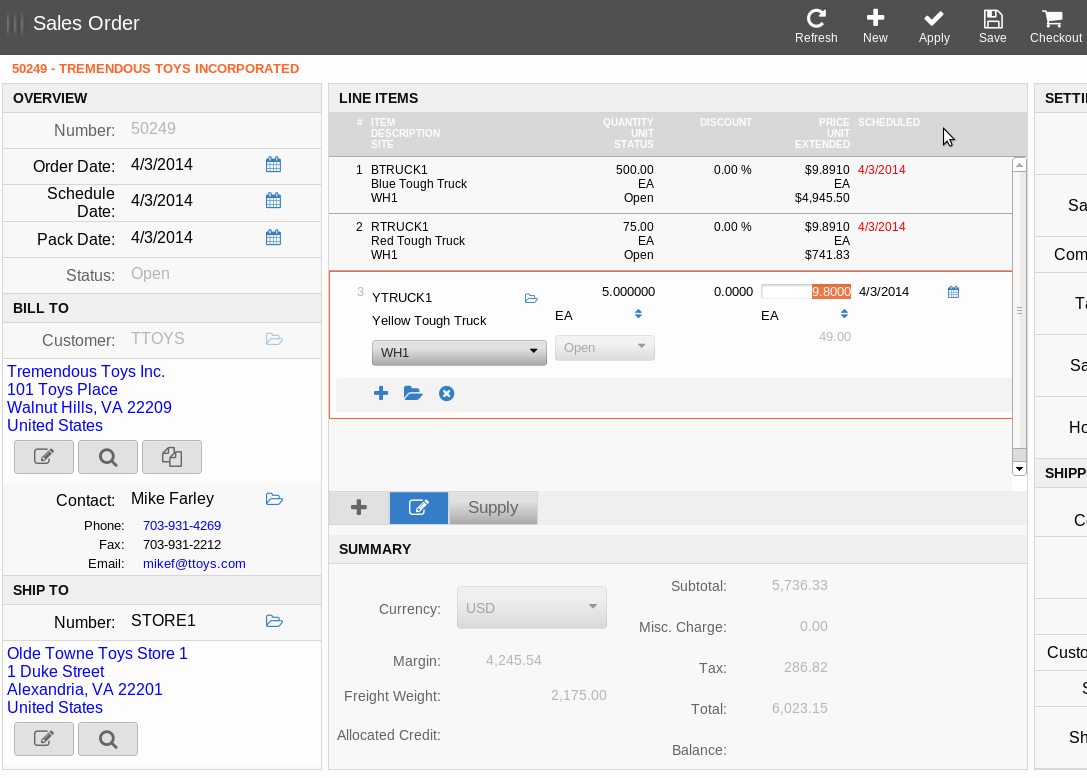Viewport: 1087px width, 778px height.
Task: Click the search button under Bill To address
Action: point(108,457)
